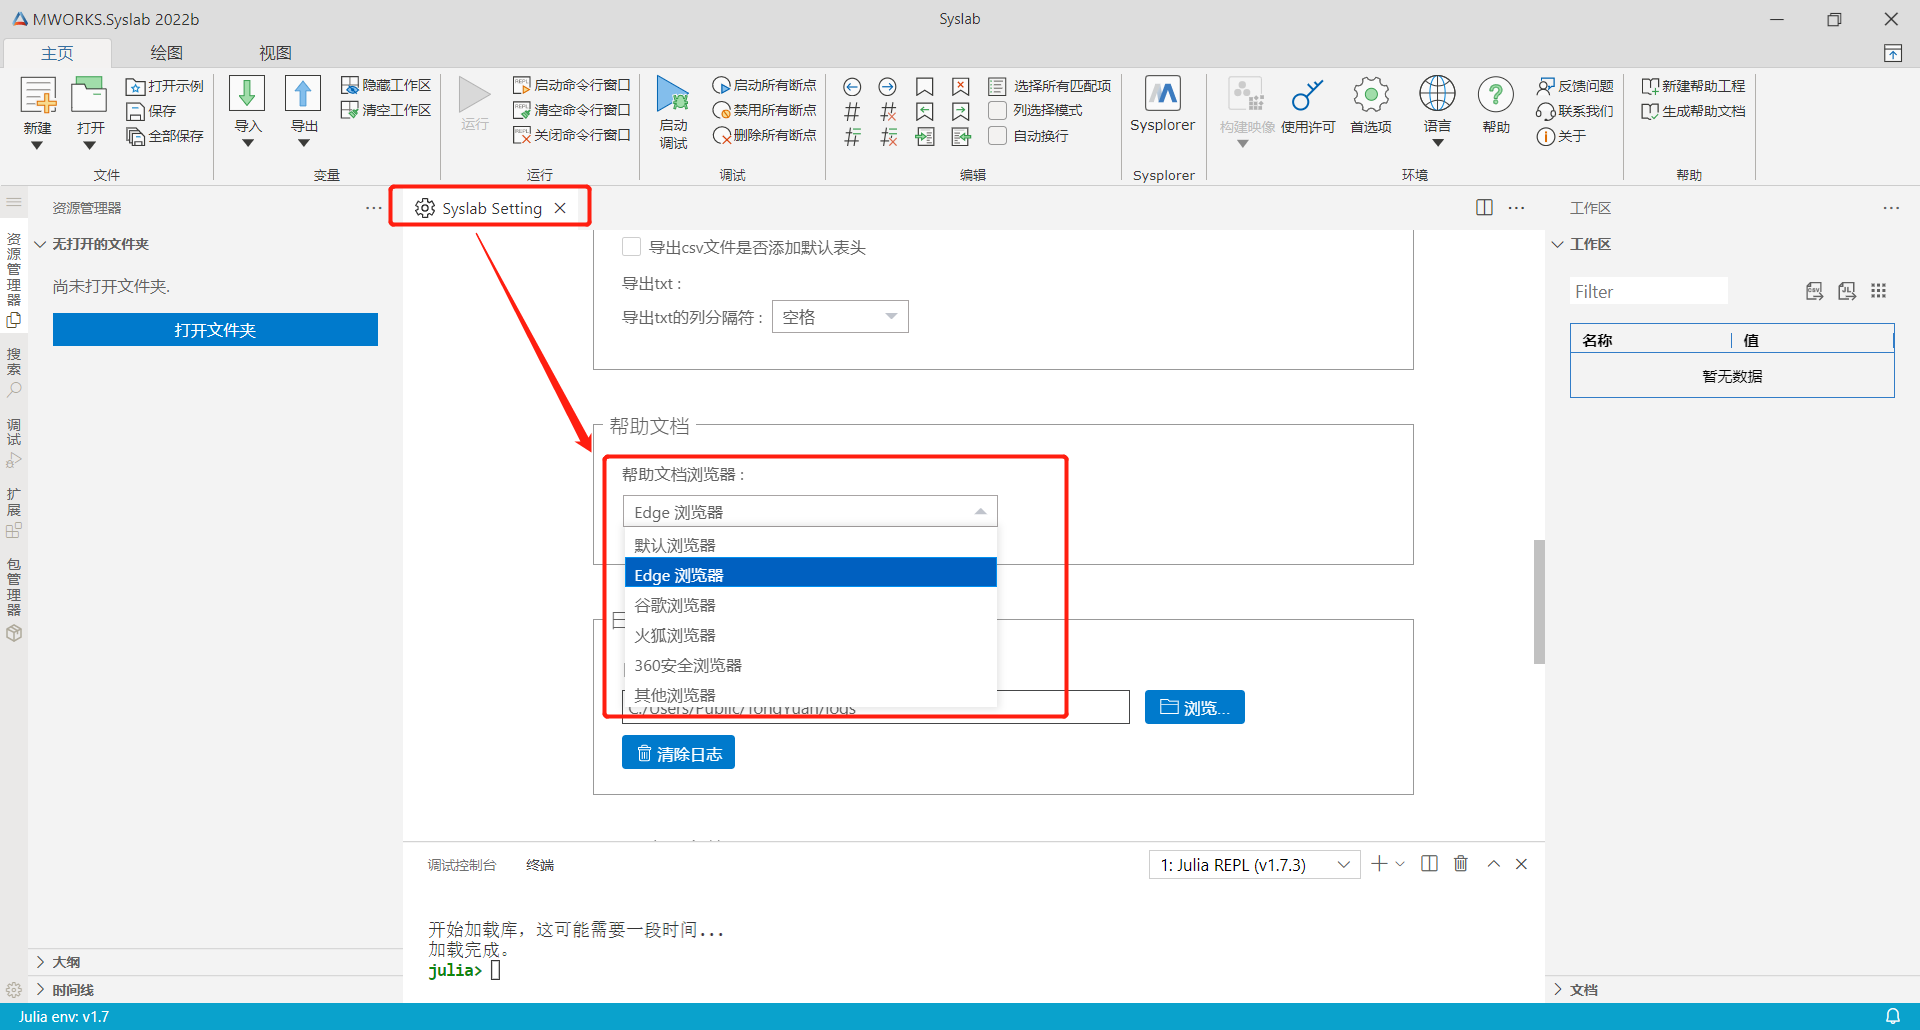The image size is (1920, 1030).
Task: Start debugging with the 启动调试 icon
Action: [673, 95]
